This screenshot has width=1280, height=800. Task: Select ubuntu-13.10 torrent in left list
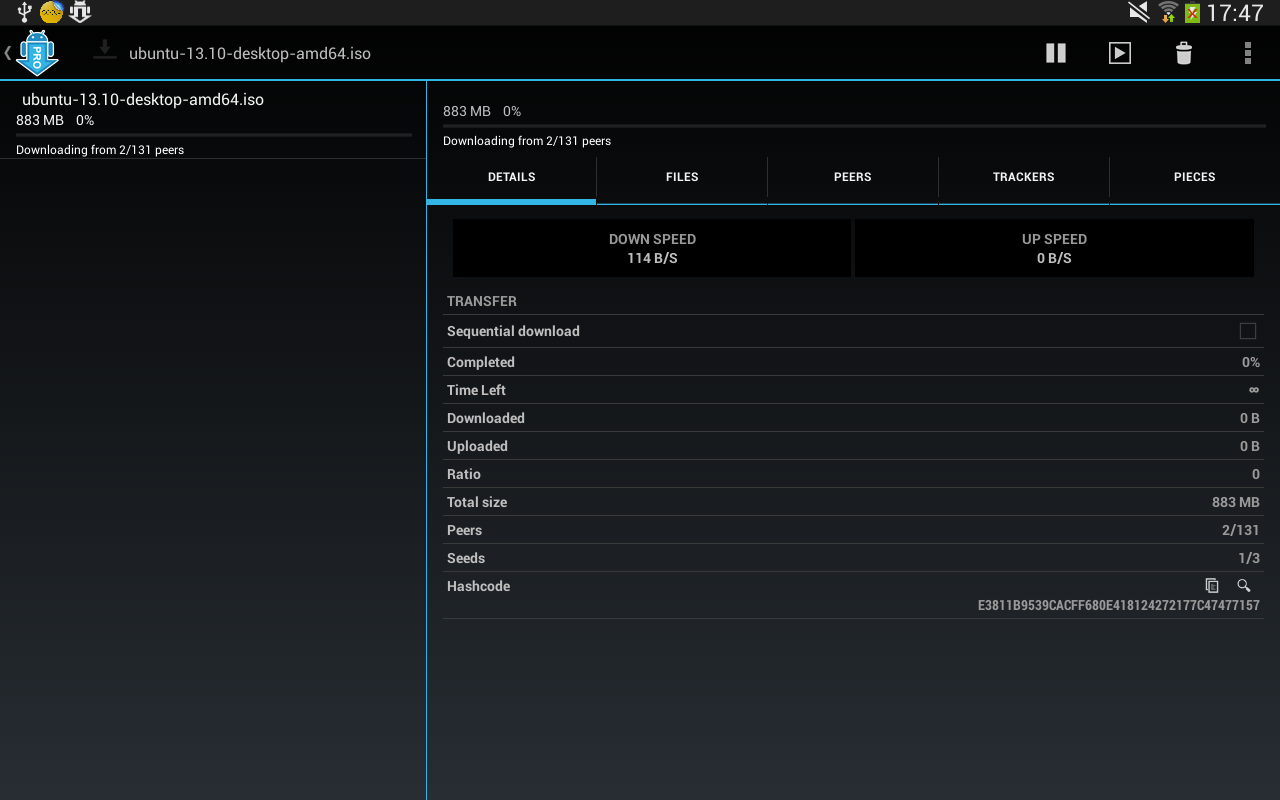tap(143, 100)
